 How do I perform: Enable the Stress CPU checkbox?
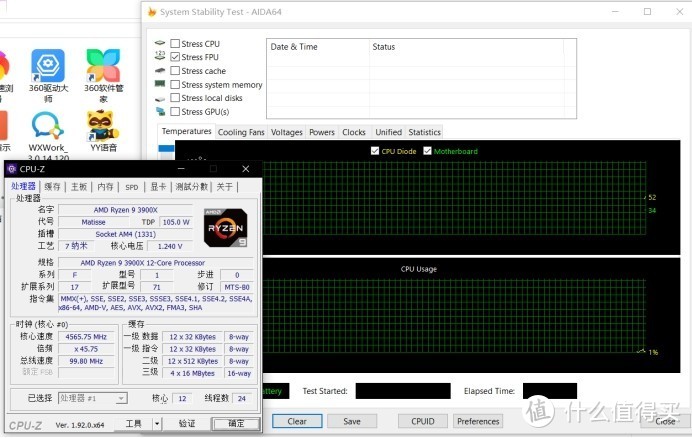coord(175,44)
